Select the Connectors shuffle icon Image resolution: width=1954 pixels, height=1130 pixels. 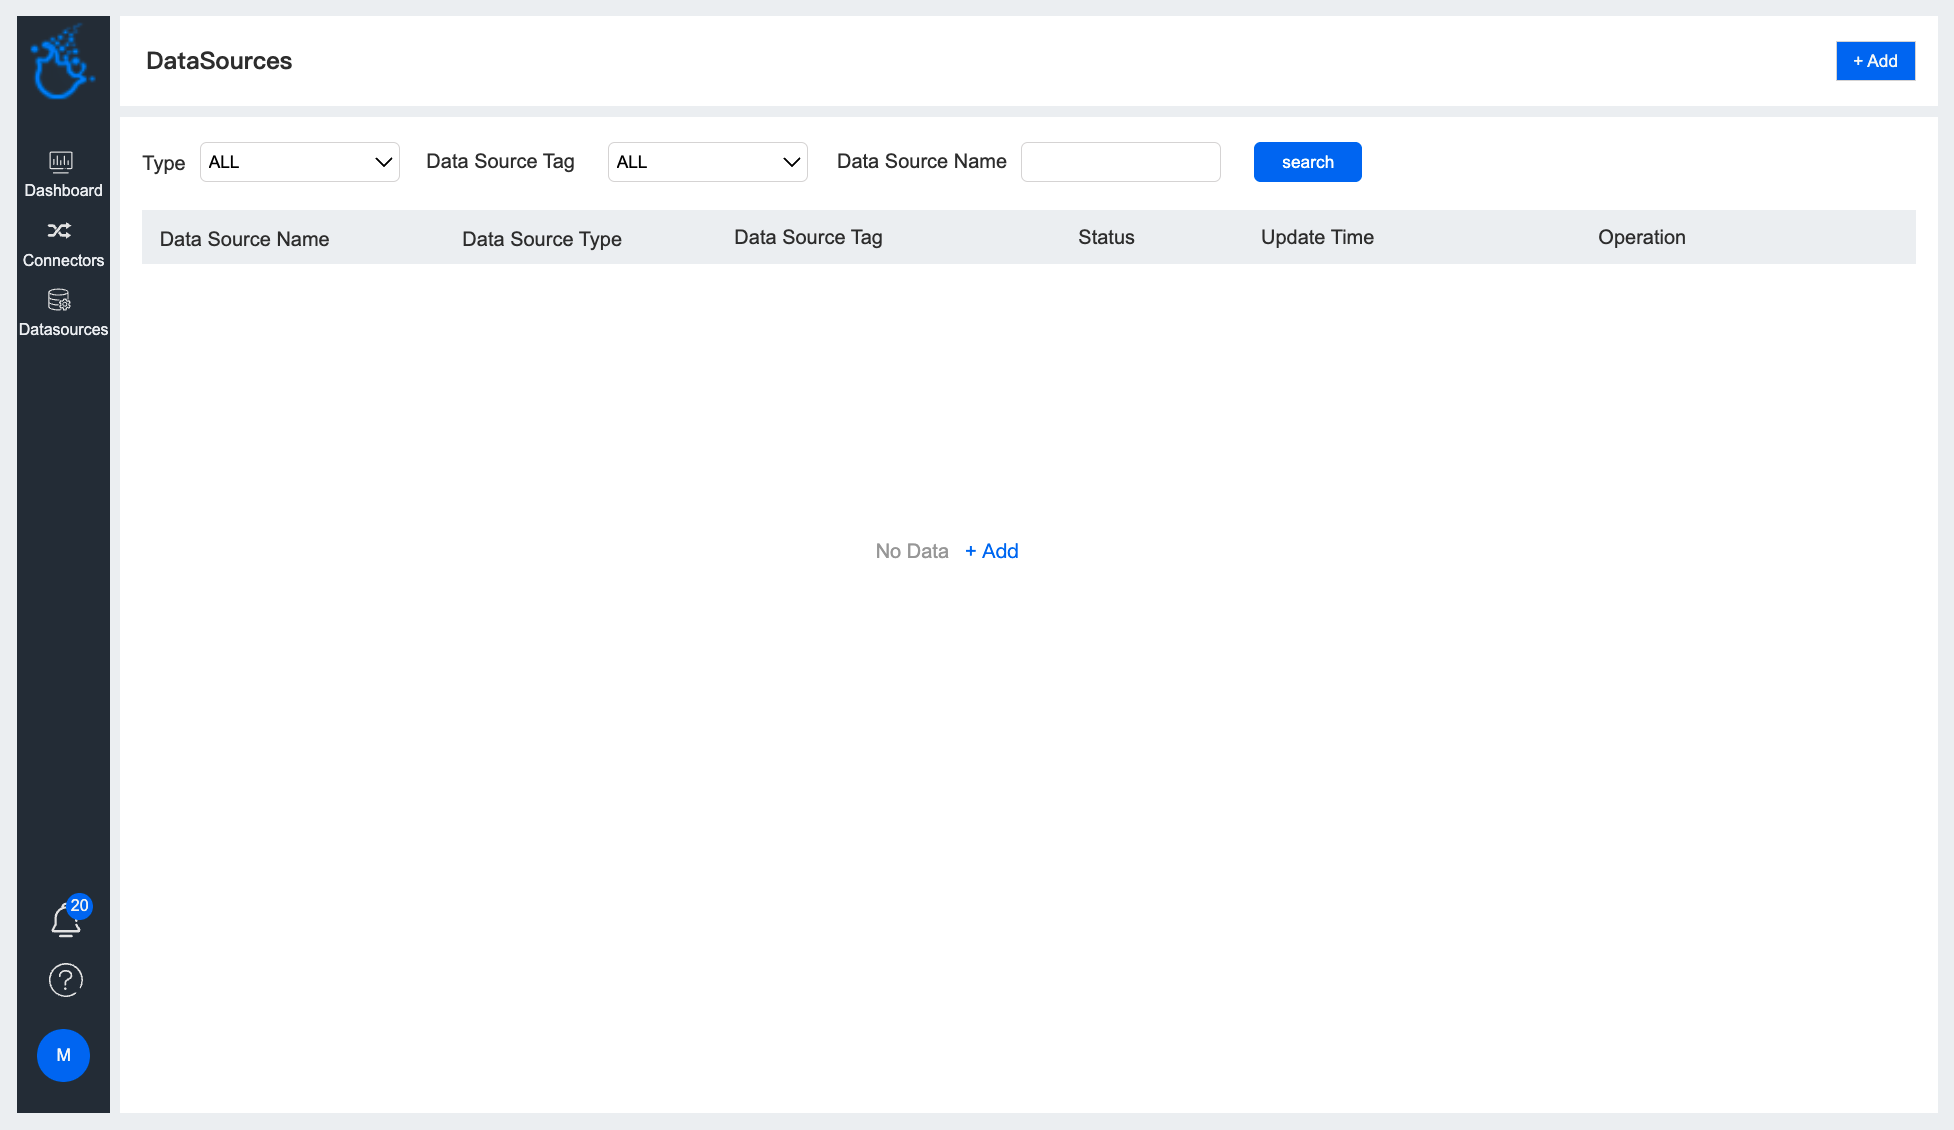coord(60,231)
